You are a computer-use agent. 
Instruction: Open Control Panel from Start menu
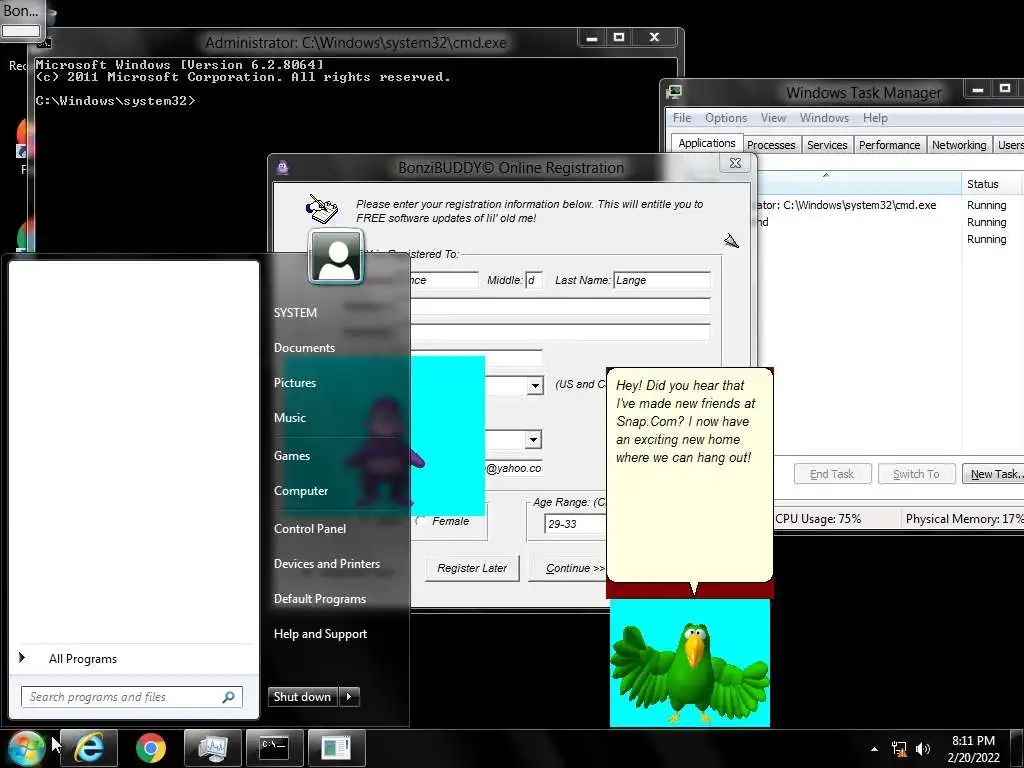click(310, 528)
